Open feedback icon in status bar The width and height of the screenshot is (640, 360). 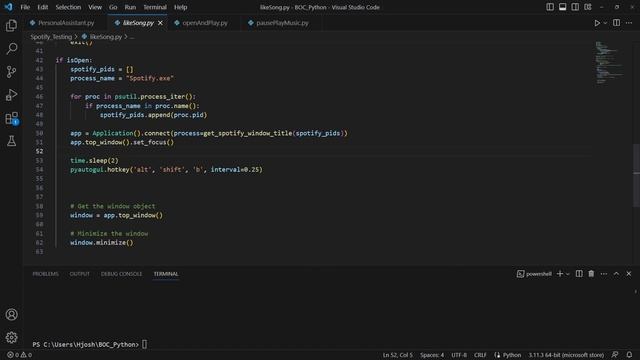tap(615, 355)
